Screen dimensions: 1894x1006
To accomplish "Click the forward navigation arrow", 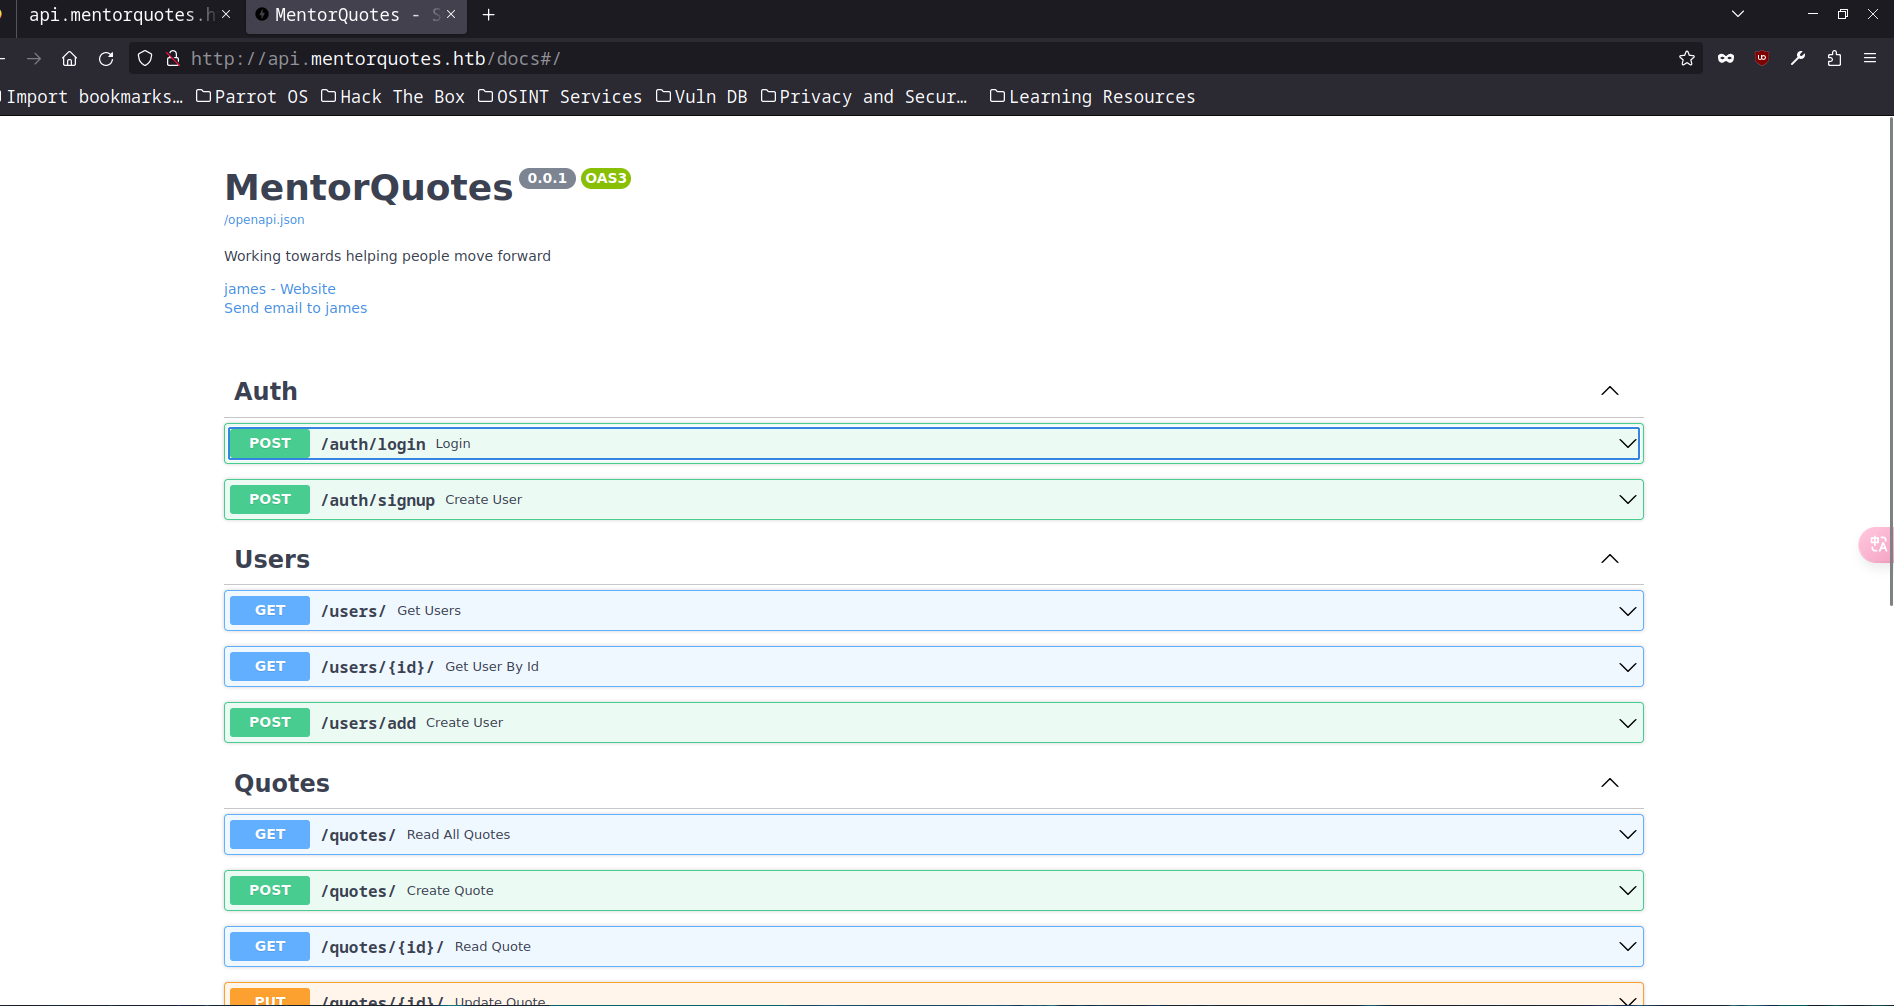I will (x=34, y=59).
